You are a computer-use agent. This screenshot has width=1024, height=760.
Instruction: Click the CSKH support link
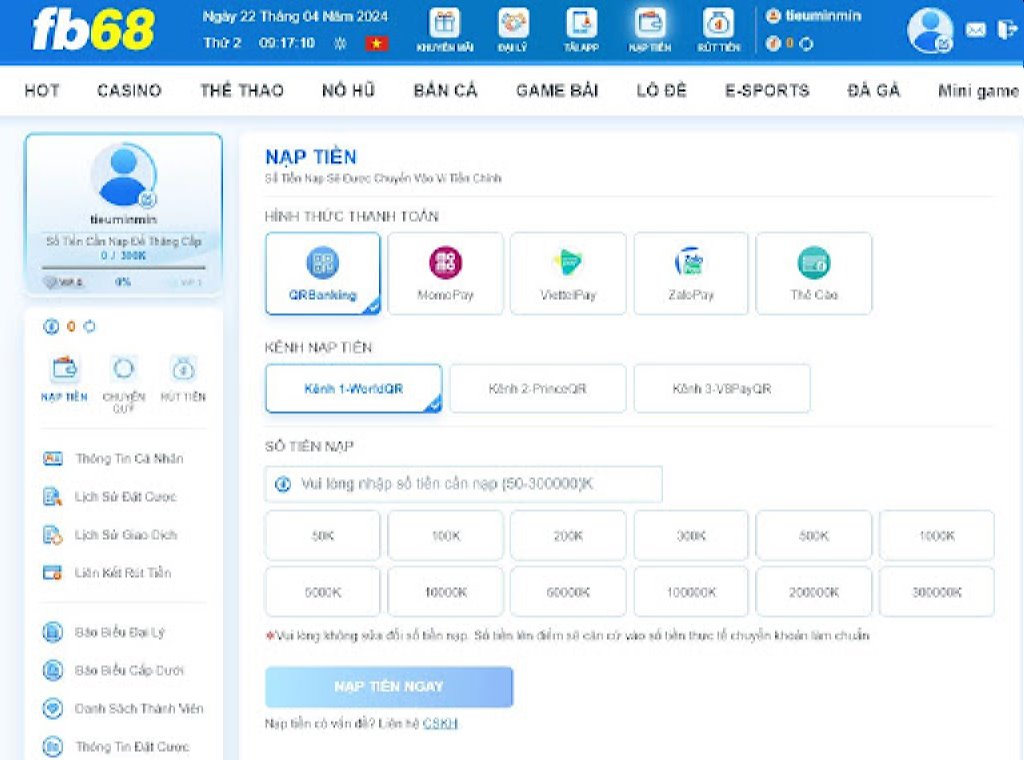[440, 723]
